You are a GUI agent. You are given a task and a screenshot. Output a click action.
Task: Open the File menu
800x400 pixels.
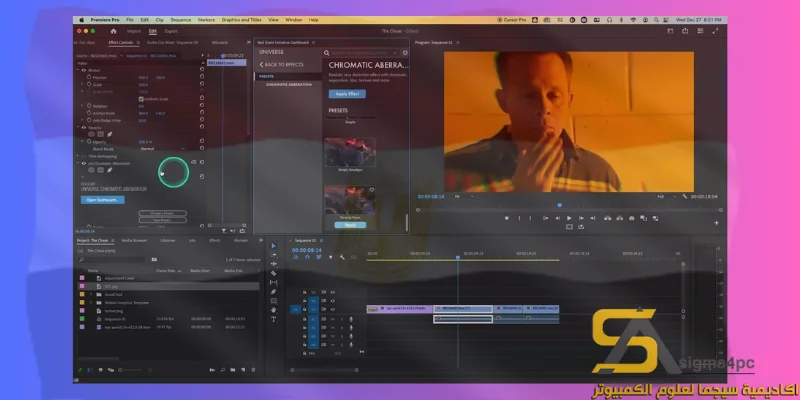click(130, 20)
